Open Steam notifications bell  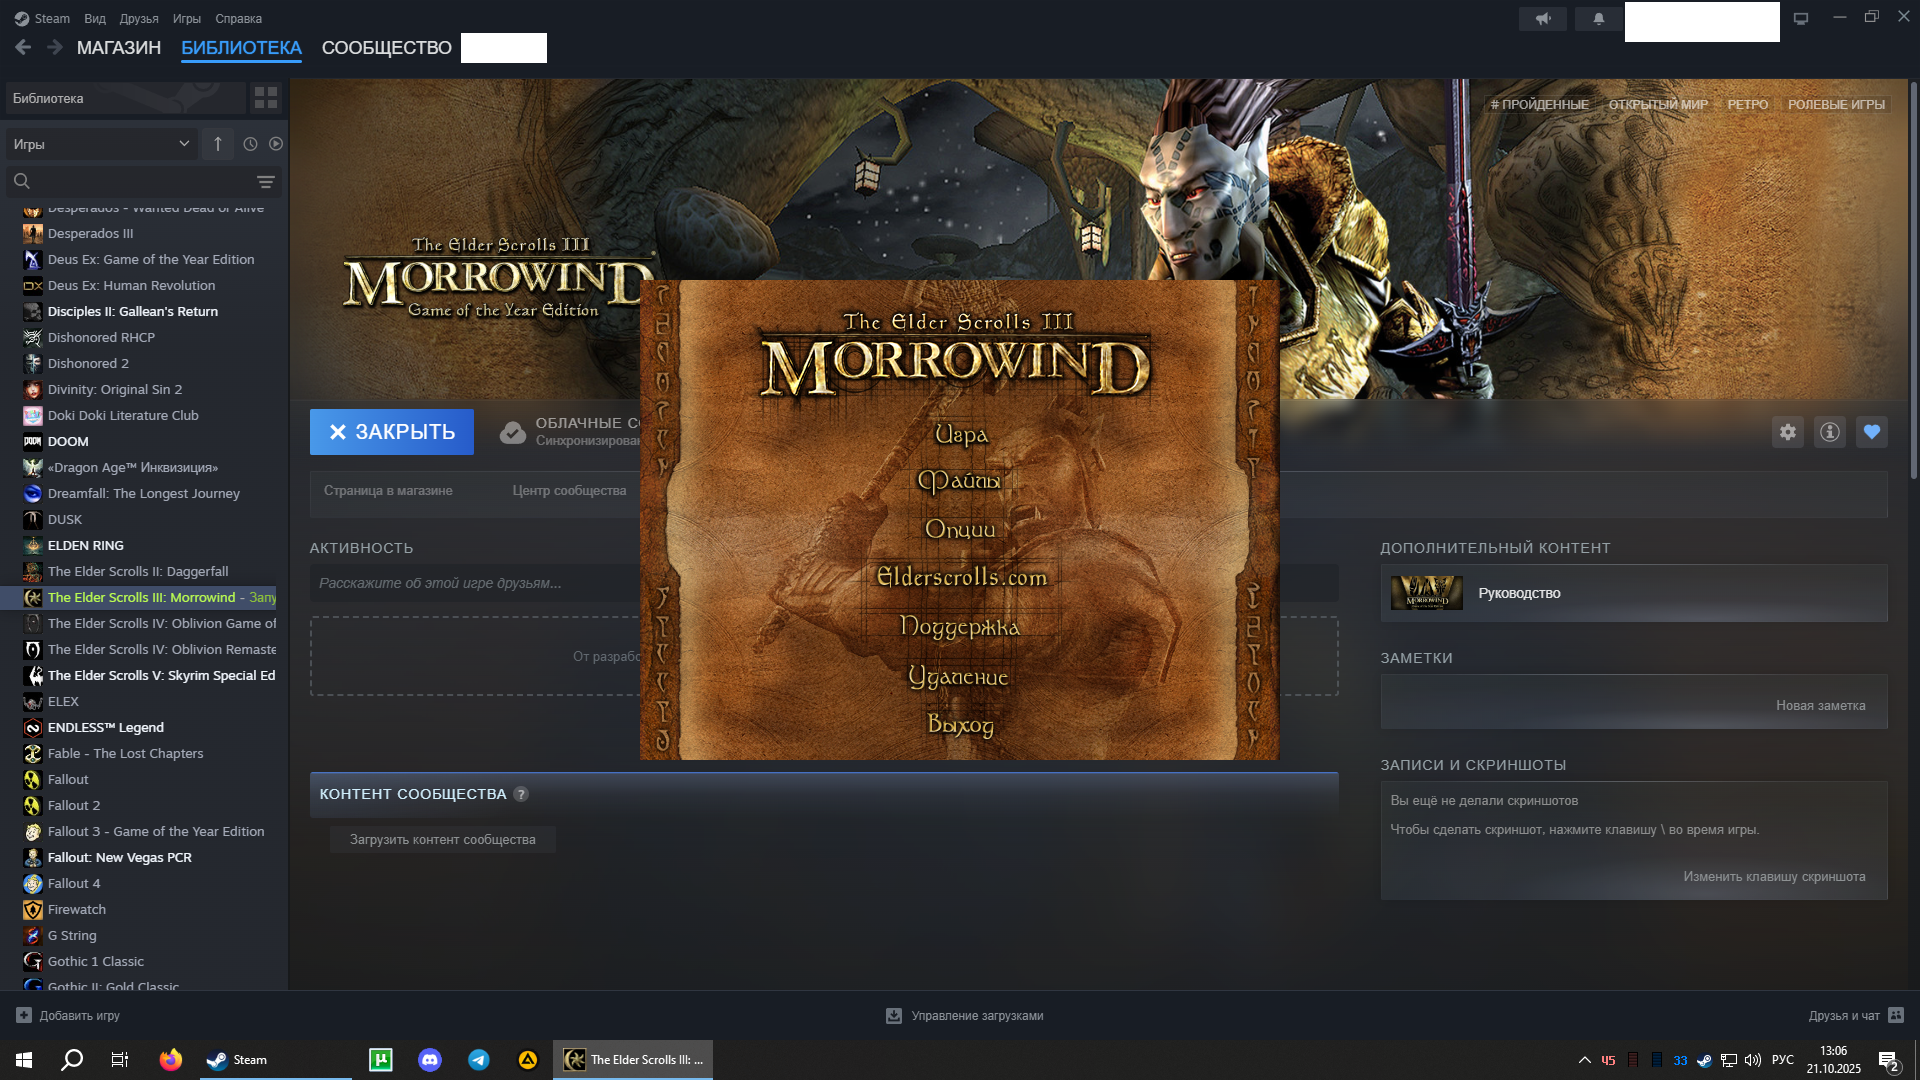[1598, 19]
